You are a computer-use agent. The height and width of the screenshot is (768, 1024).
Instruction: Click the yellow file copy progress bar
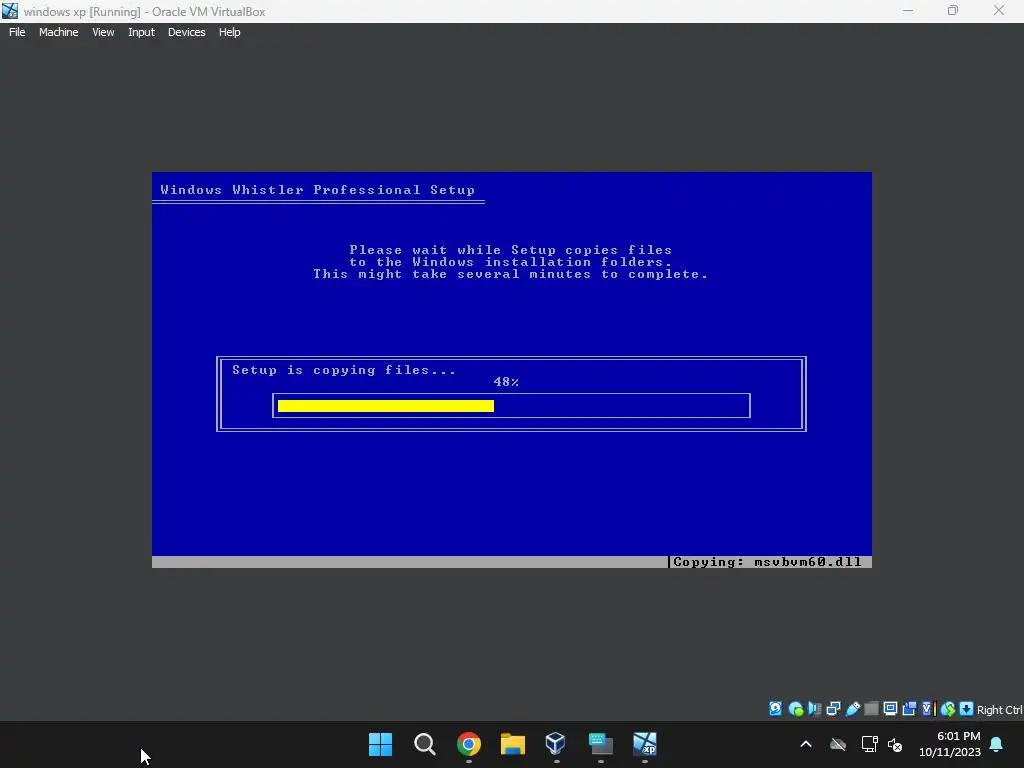click(x=386, y=406)
